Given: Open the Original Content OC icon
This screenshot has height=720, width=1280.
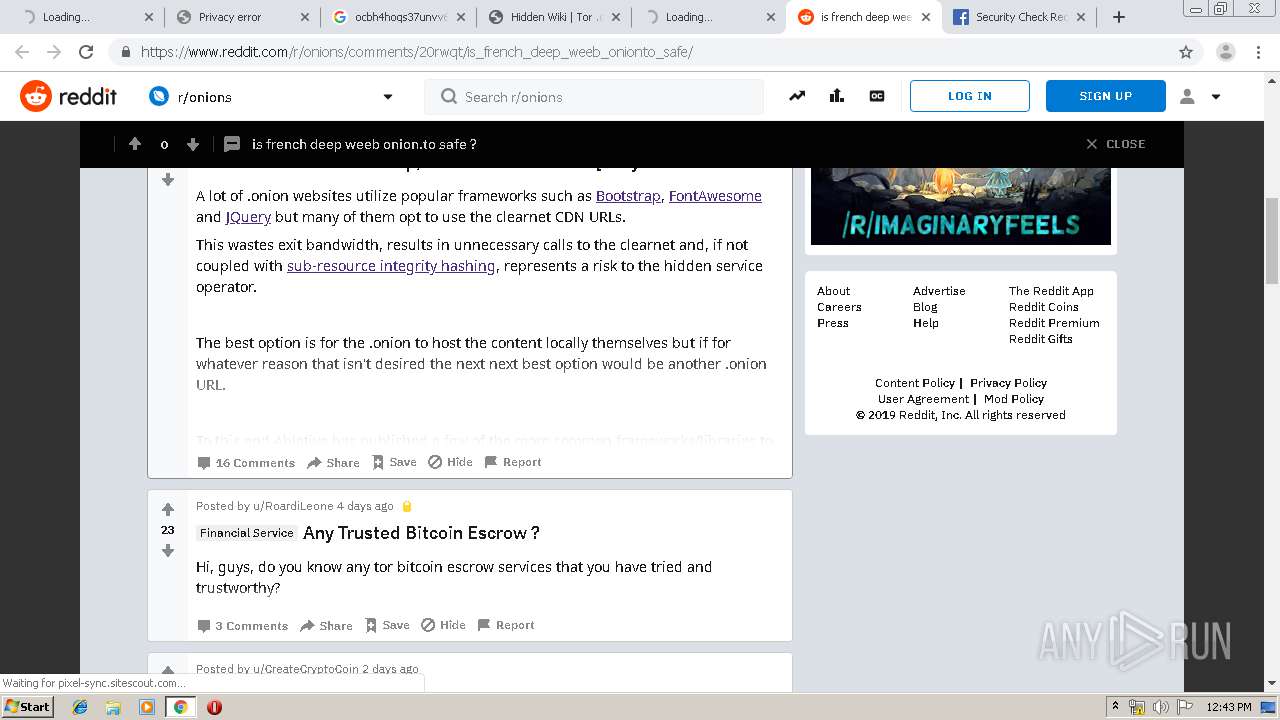Looking at the screenshot, I should point(877,96).
